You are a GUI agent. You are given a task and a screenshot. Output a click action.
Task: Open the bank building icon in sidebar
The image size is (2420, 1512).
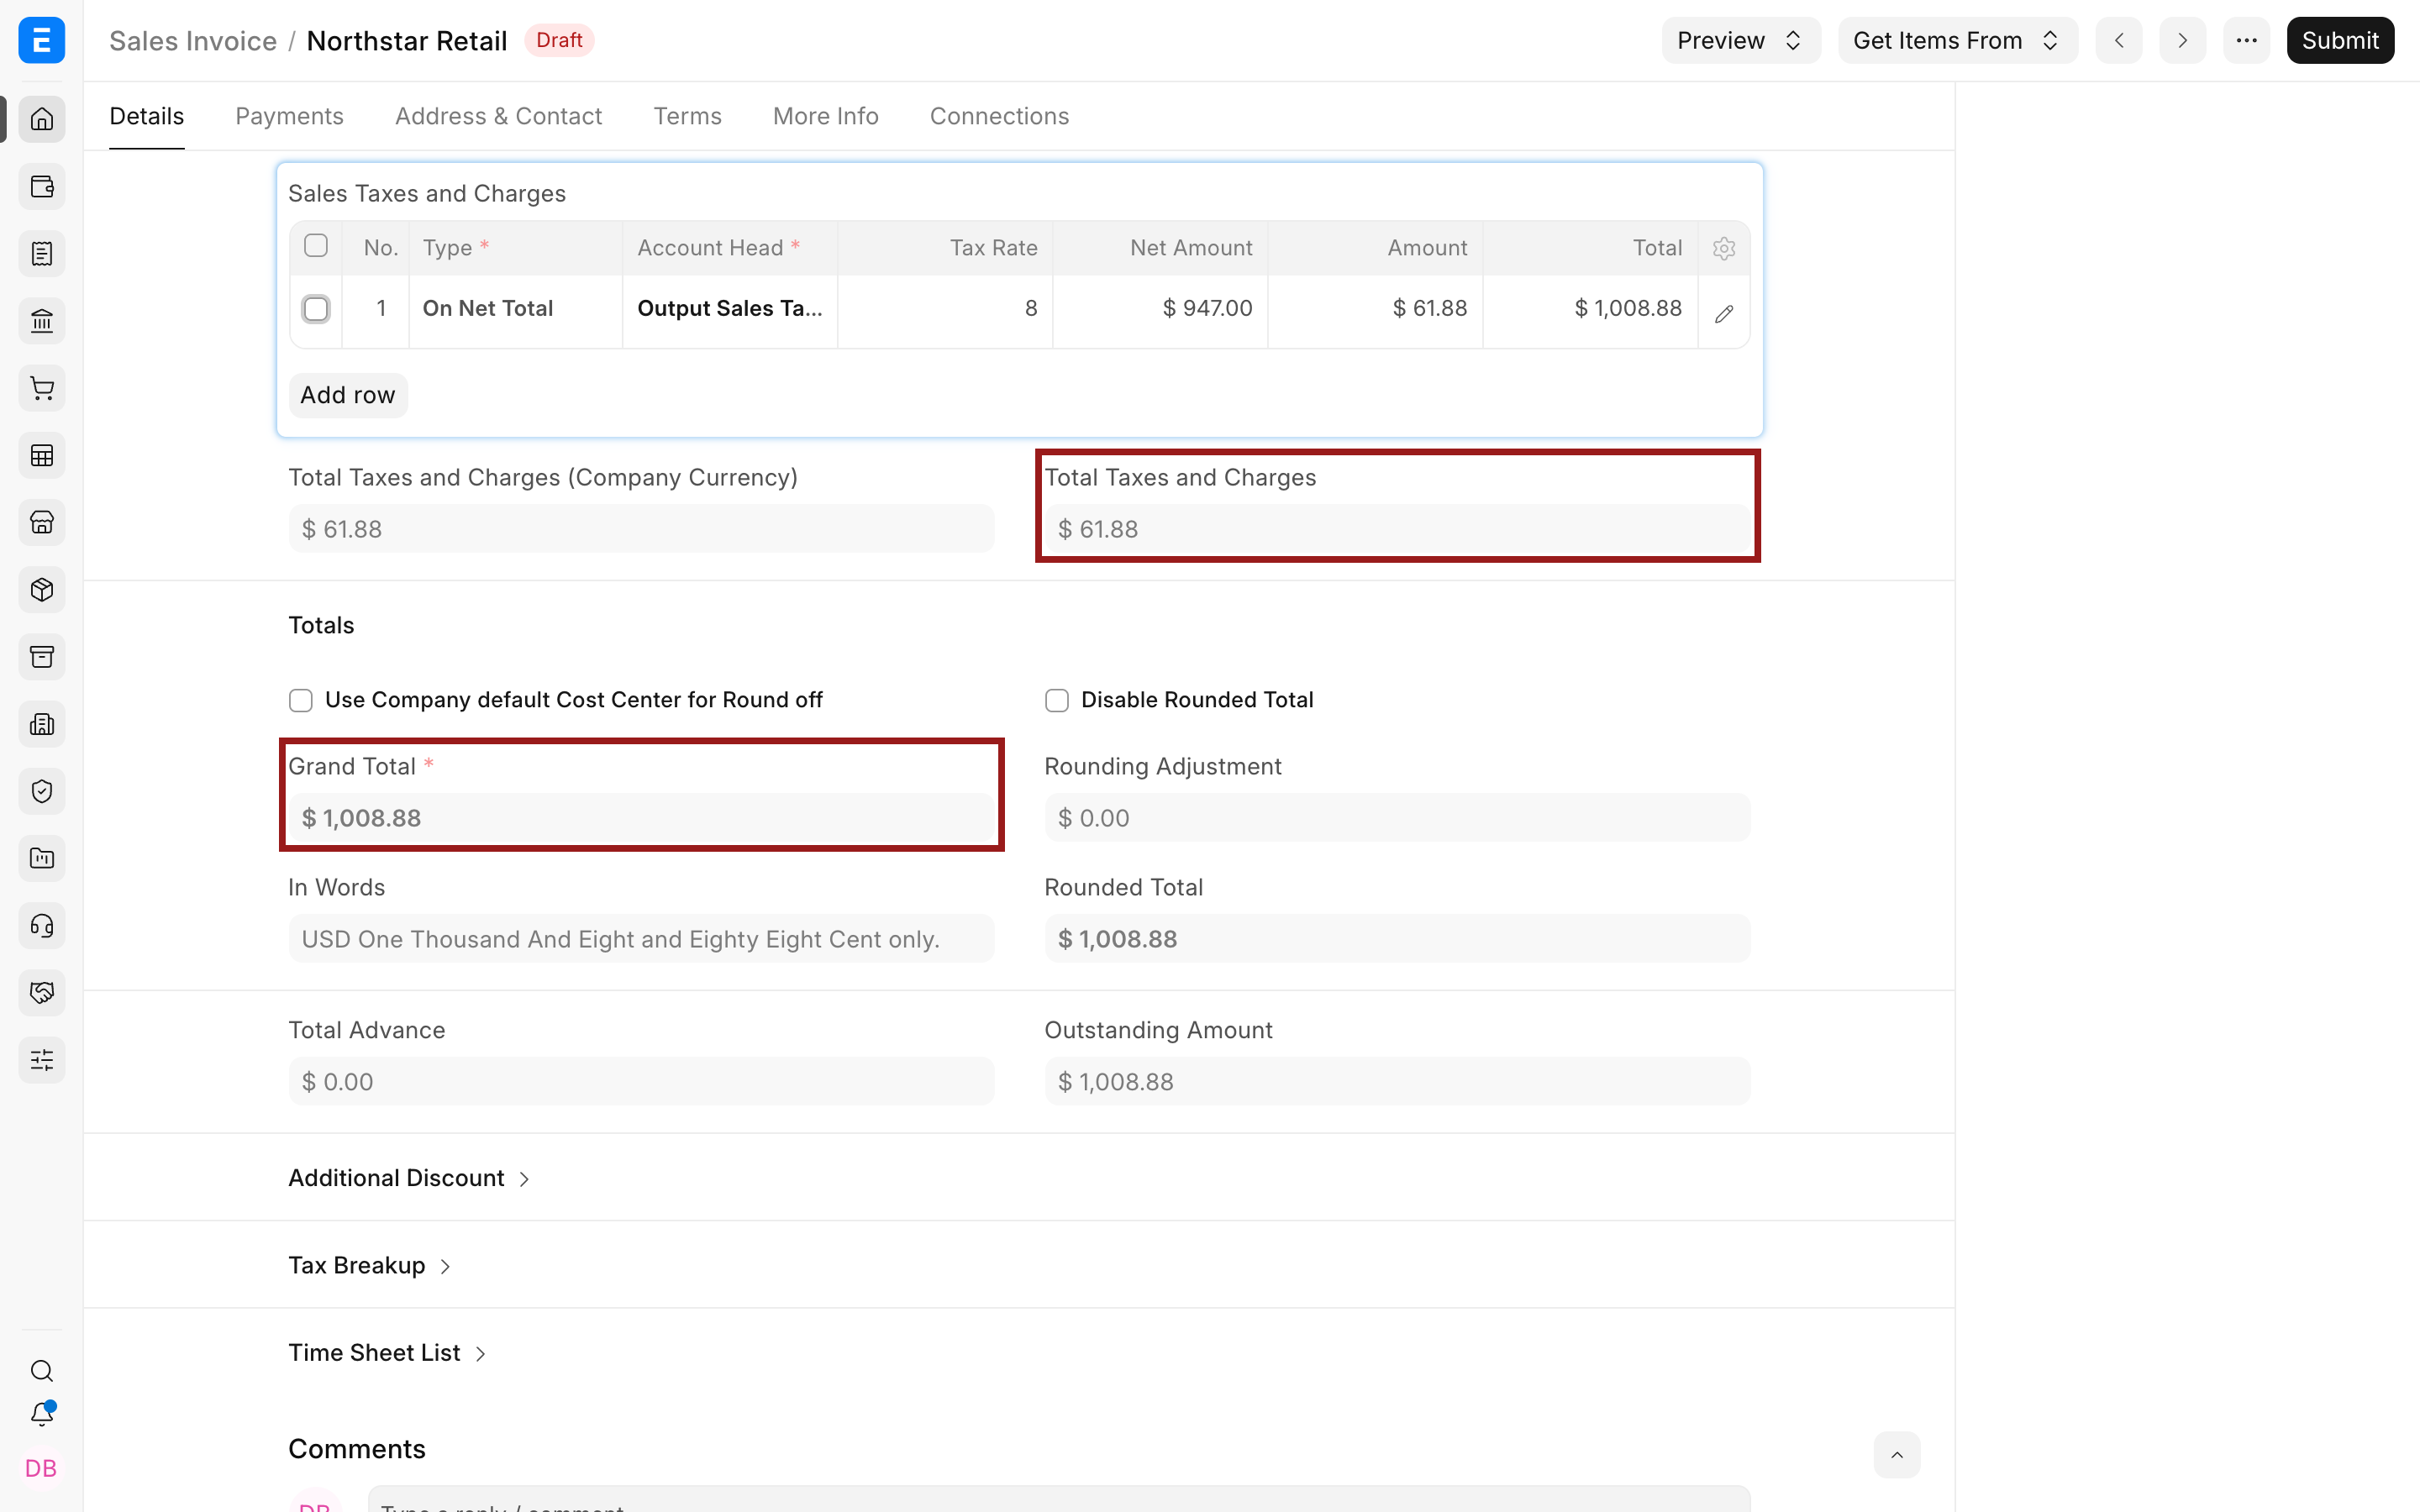click(42, 321)
